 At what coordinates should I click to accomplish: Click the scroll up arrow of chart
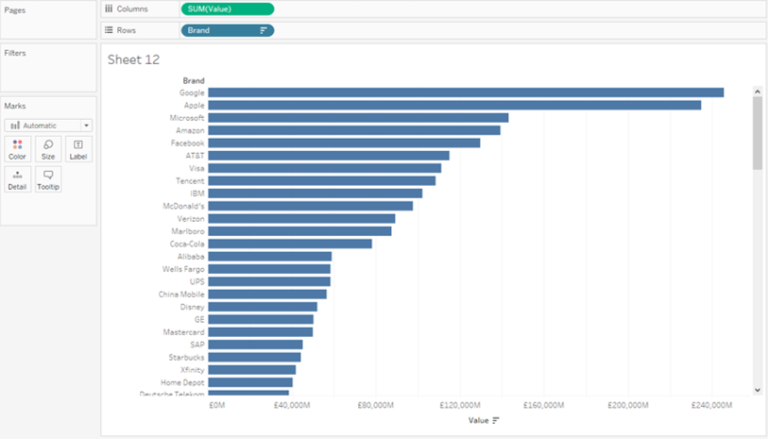[757, 92]
